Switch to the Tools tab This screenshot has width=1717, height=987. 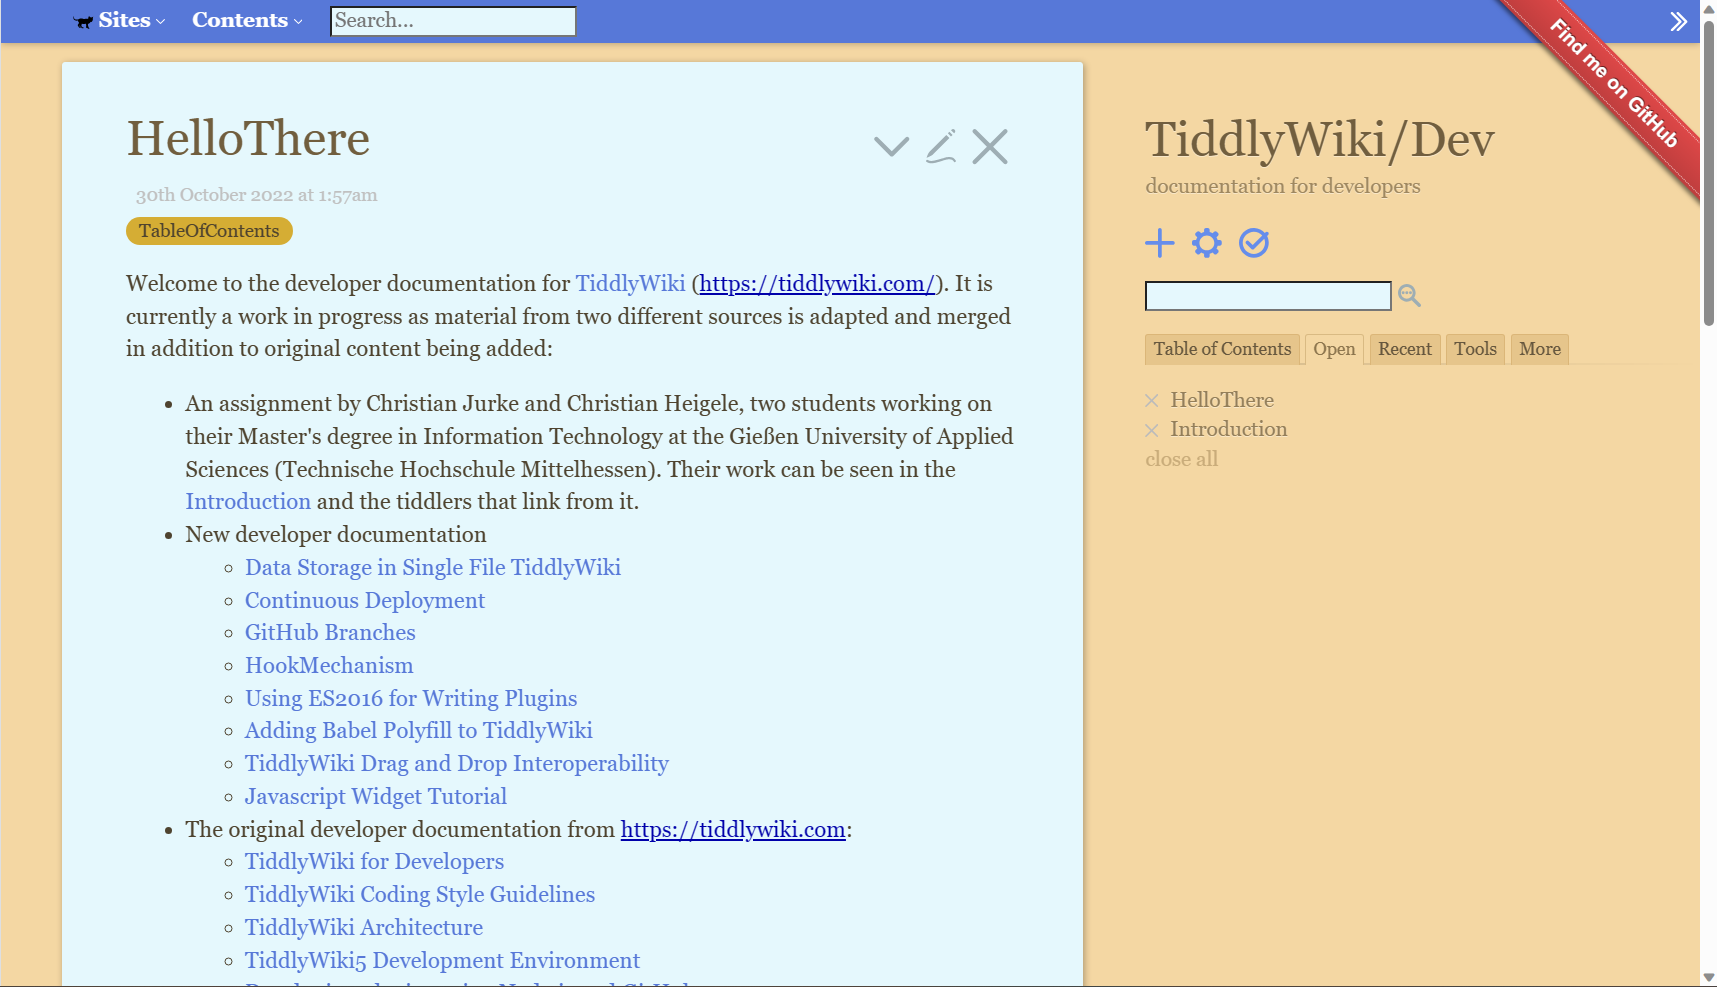coord(1475,349)
